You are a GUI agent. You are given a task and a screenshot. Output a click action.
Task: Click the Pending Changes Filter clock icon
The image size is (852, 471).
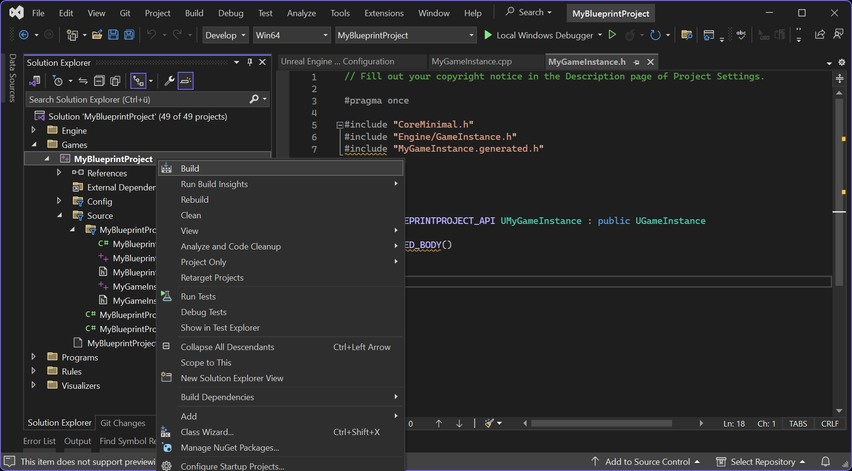[58, 81]
